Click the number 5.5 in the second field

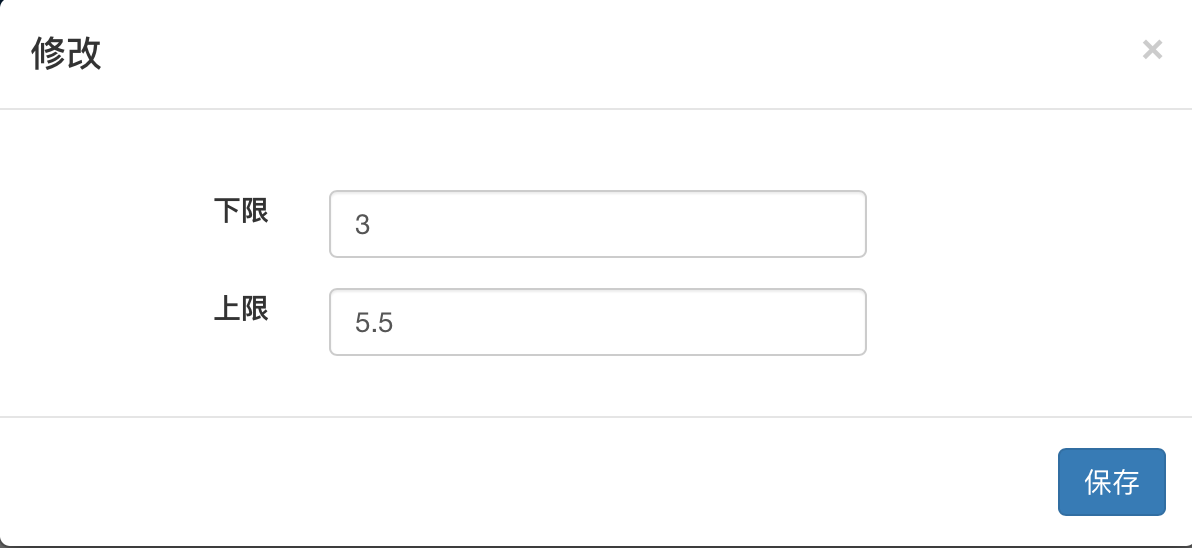pos(374,323)
